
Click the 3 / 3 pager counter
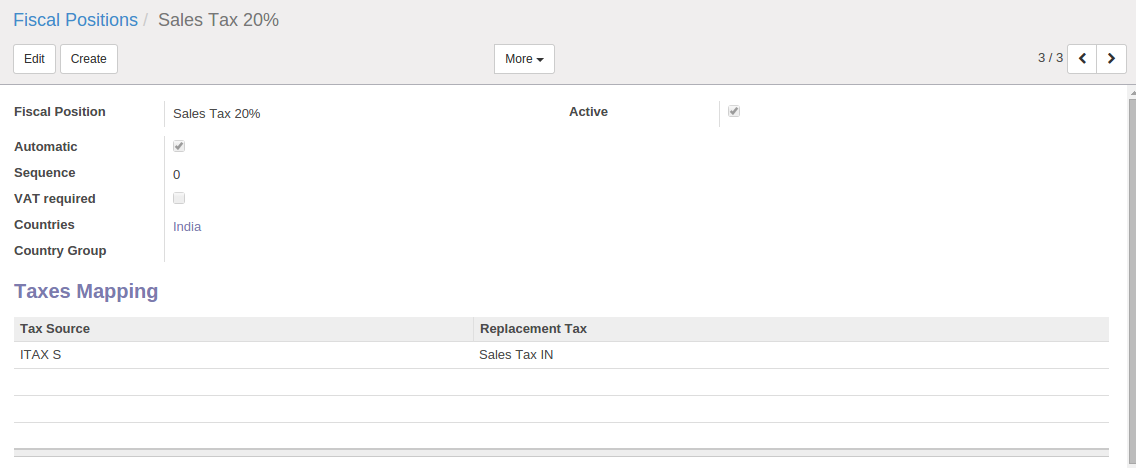click(1050, 58)
